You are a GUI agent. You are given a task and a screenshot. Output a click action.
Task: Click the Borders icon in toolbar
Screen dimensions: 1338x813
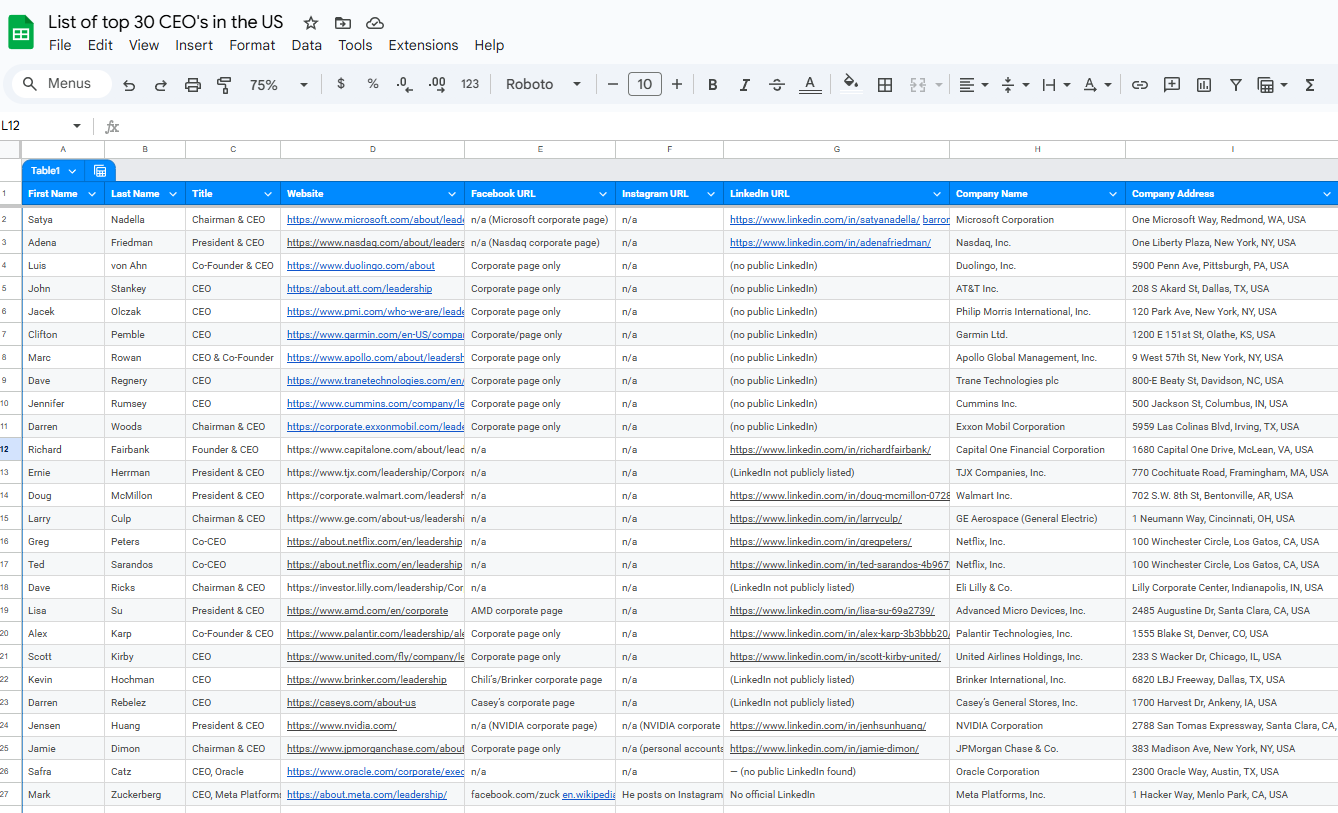coord(885,85)
